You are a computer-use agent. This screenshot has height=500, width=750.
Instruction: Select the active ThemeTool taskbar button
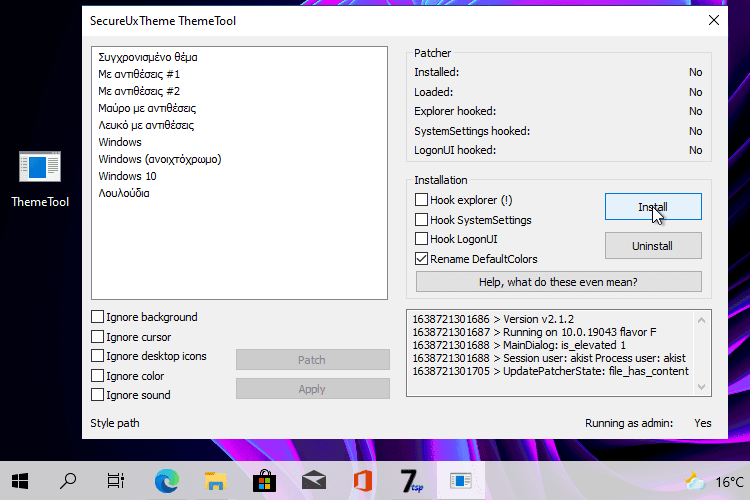pyautogui.click(x=461, y=480)
